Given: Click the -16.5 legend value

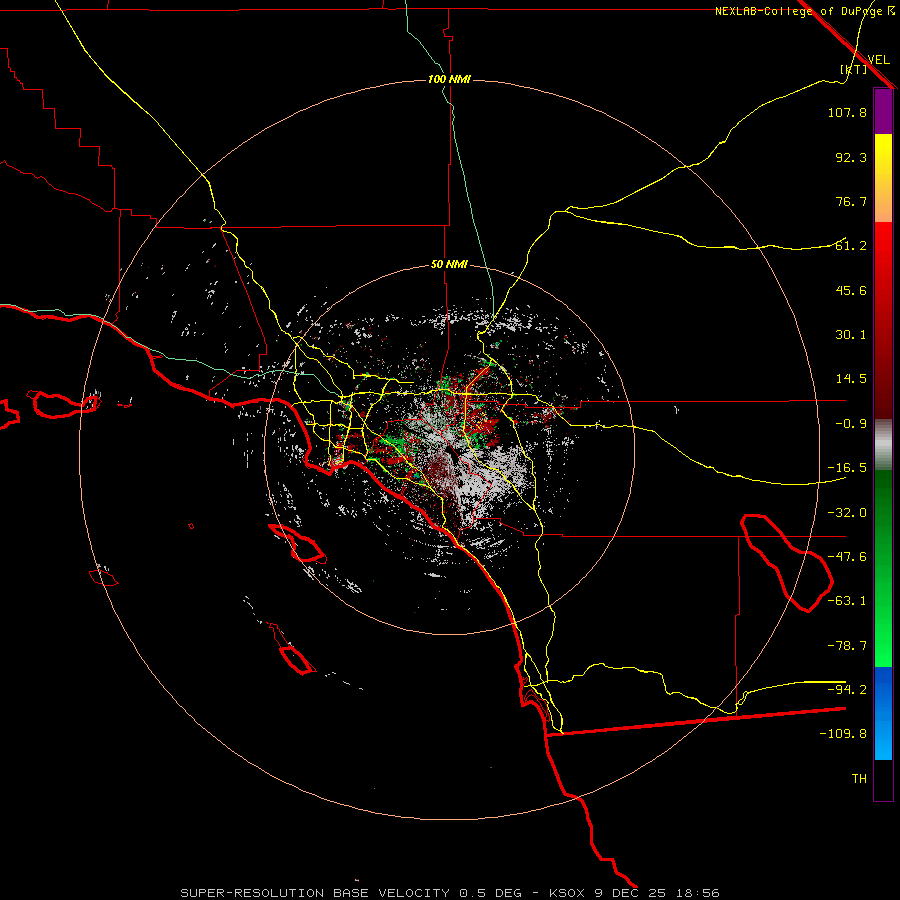Looking at the screenshot, I should (847, 468).
